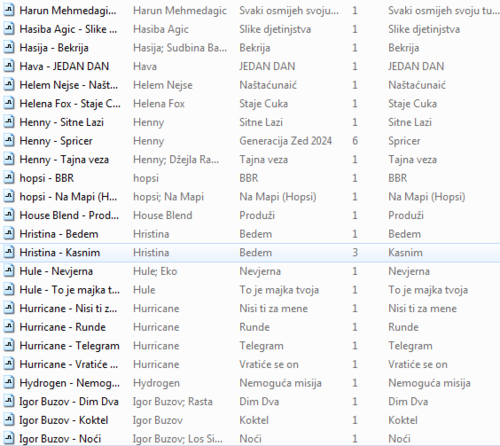Screen dimensions: 500x446
Task: Click the Harun Mehmedagic file at top
Action: click(68, 11)
